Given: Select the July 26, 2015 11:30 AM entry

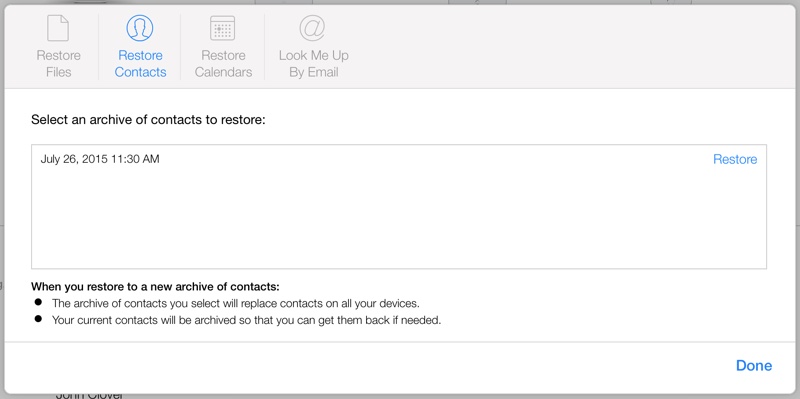Looking at the screenshot, I should (100, 159).
